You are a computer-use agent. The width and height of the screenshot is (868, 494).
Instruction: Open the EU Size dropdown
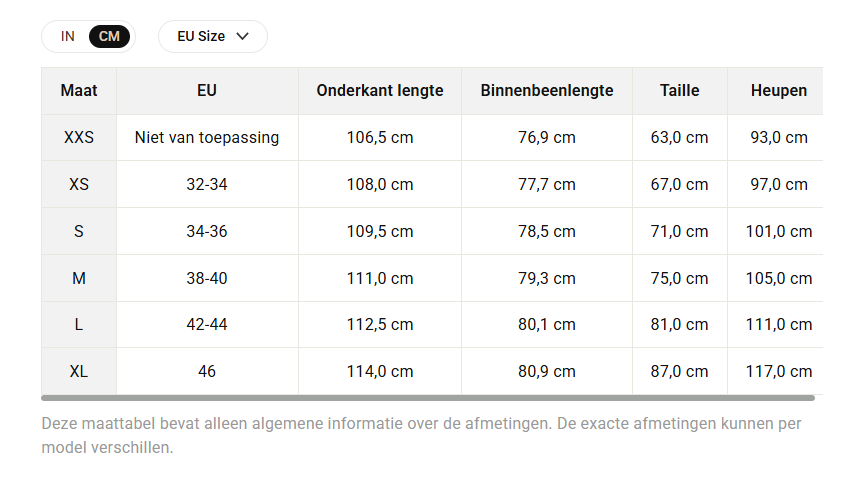(x=213, y=37)
